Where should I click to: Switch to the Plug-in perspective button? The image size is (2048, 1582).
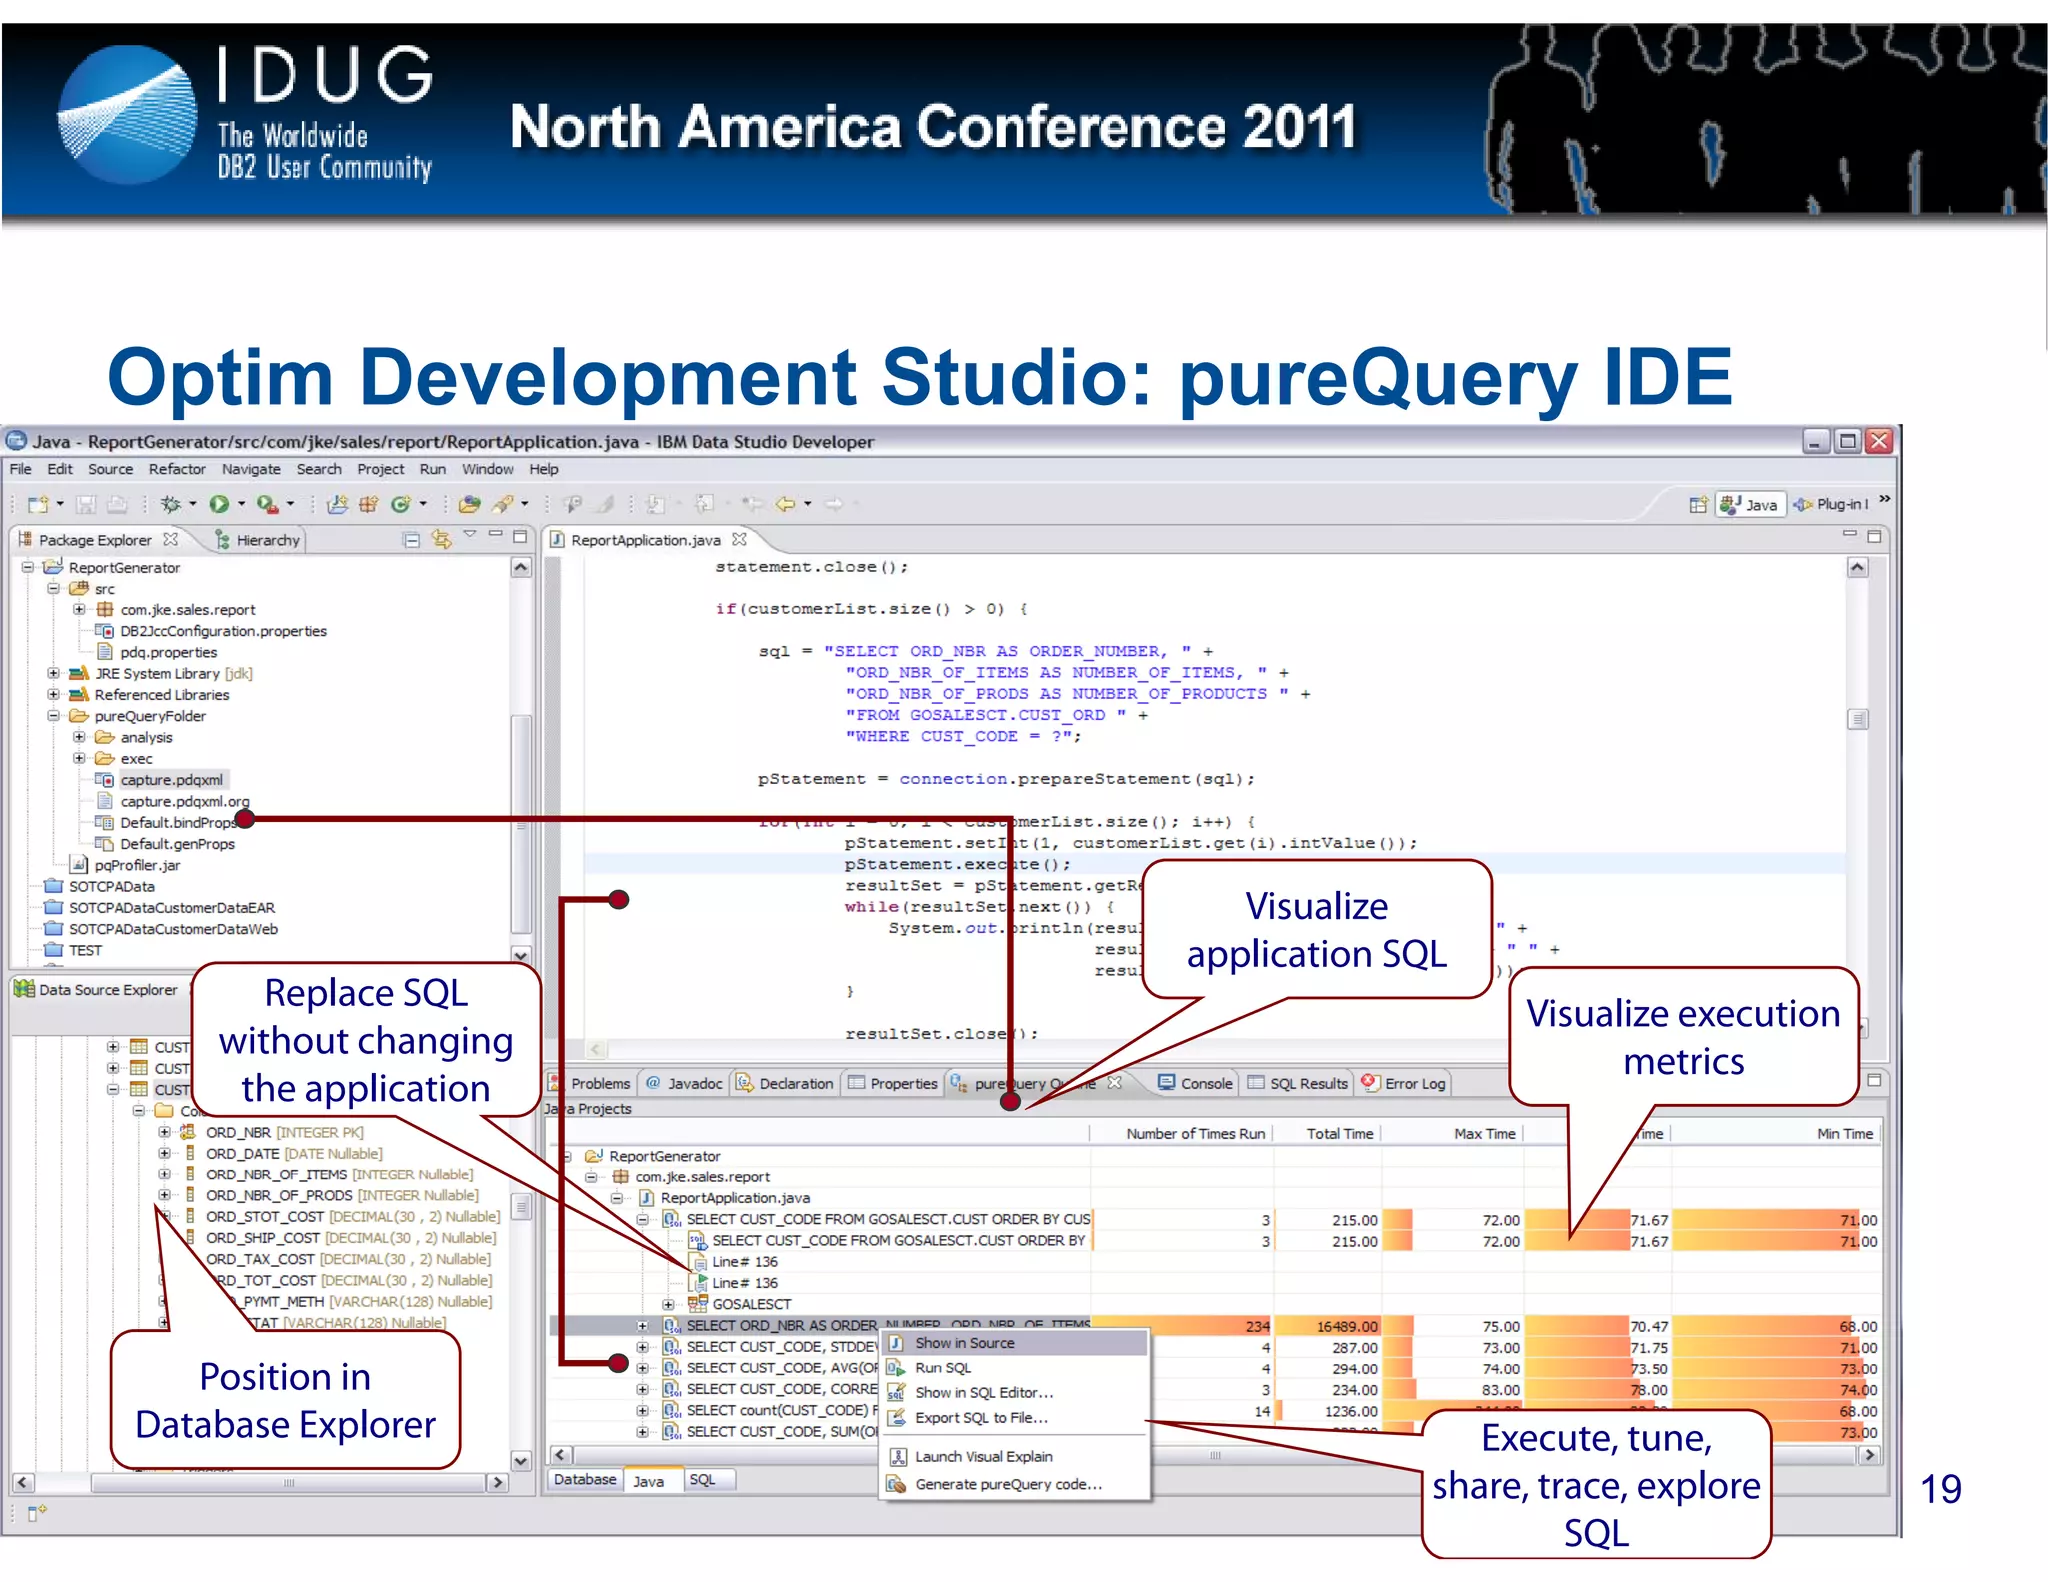(1831, 505)
